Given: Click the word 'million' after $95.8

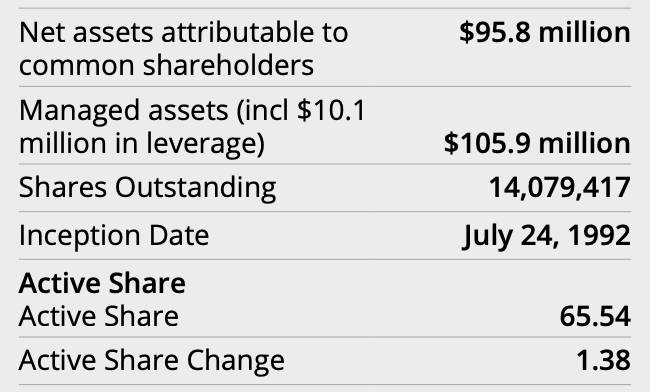Looking at the screenshot, I should pyautogui.click(x=584, y=32).
